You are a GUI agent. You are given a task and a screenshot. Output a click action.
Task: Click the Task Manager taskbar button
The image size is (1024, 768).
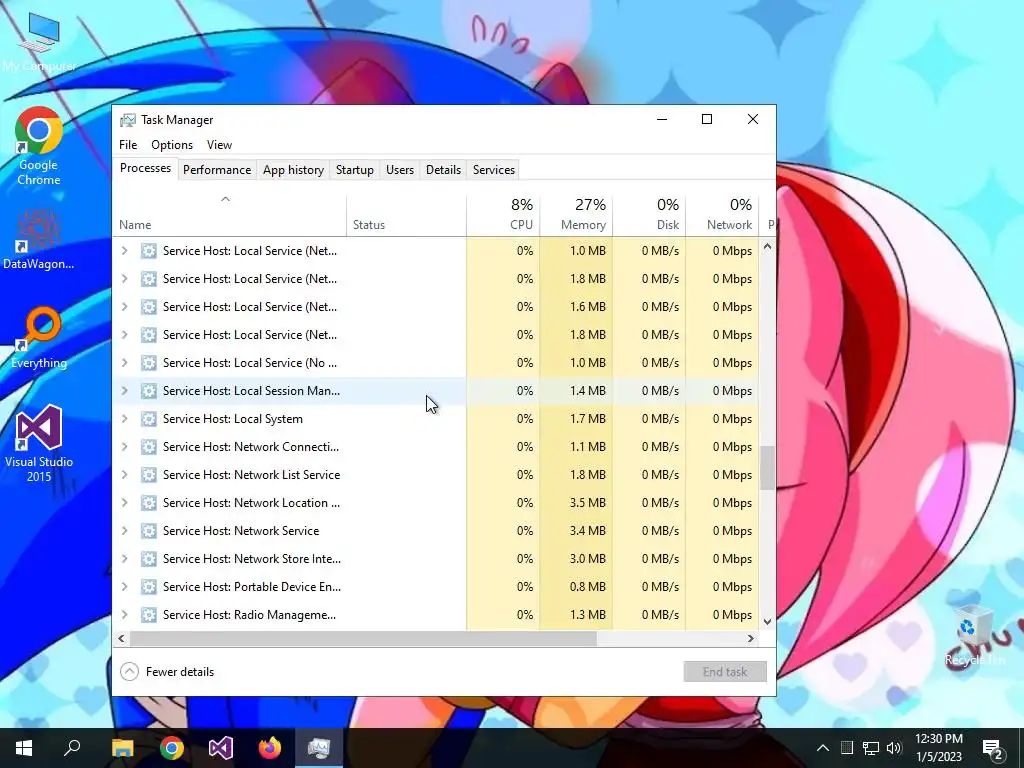pos(319,748)
